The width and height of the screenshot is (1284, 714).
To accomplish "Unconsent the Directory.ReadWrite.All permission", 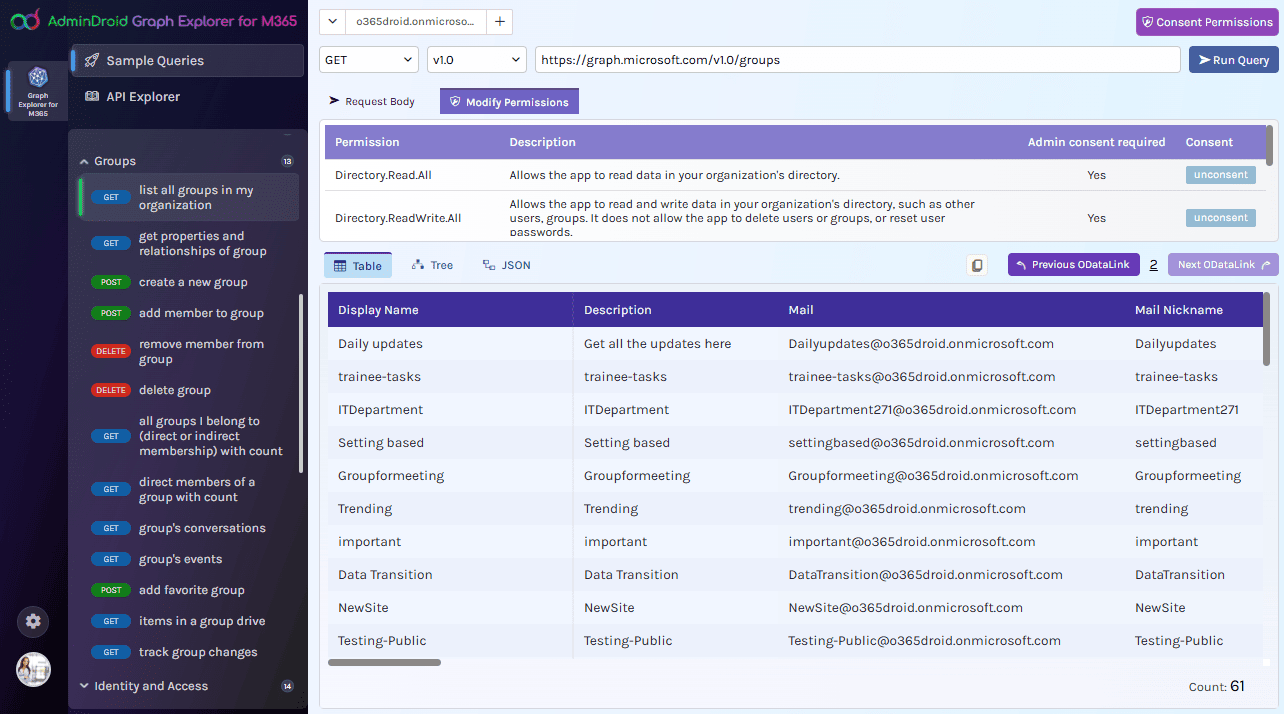I will tap(1220, 217).
